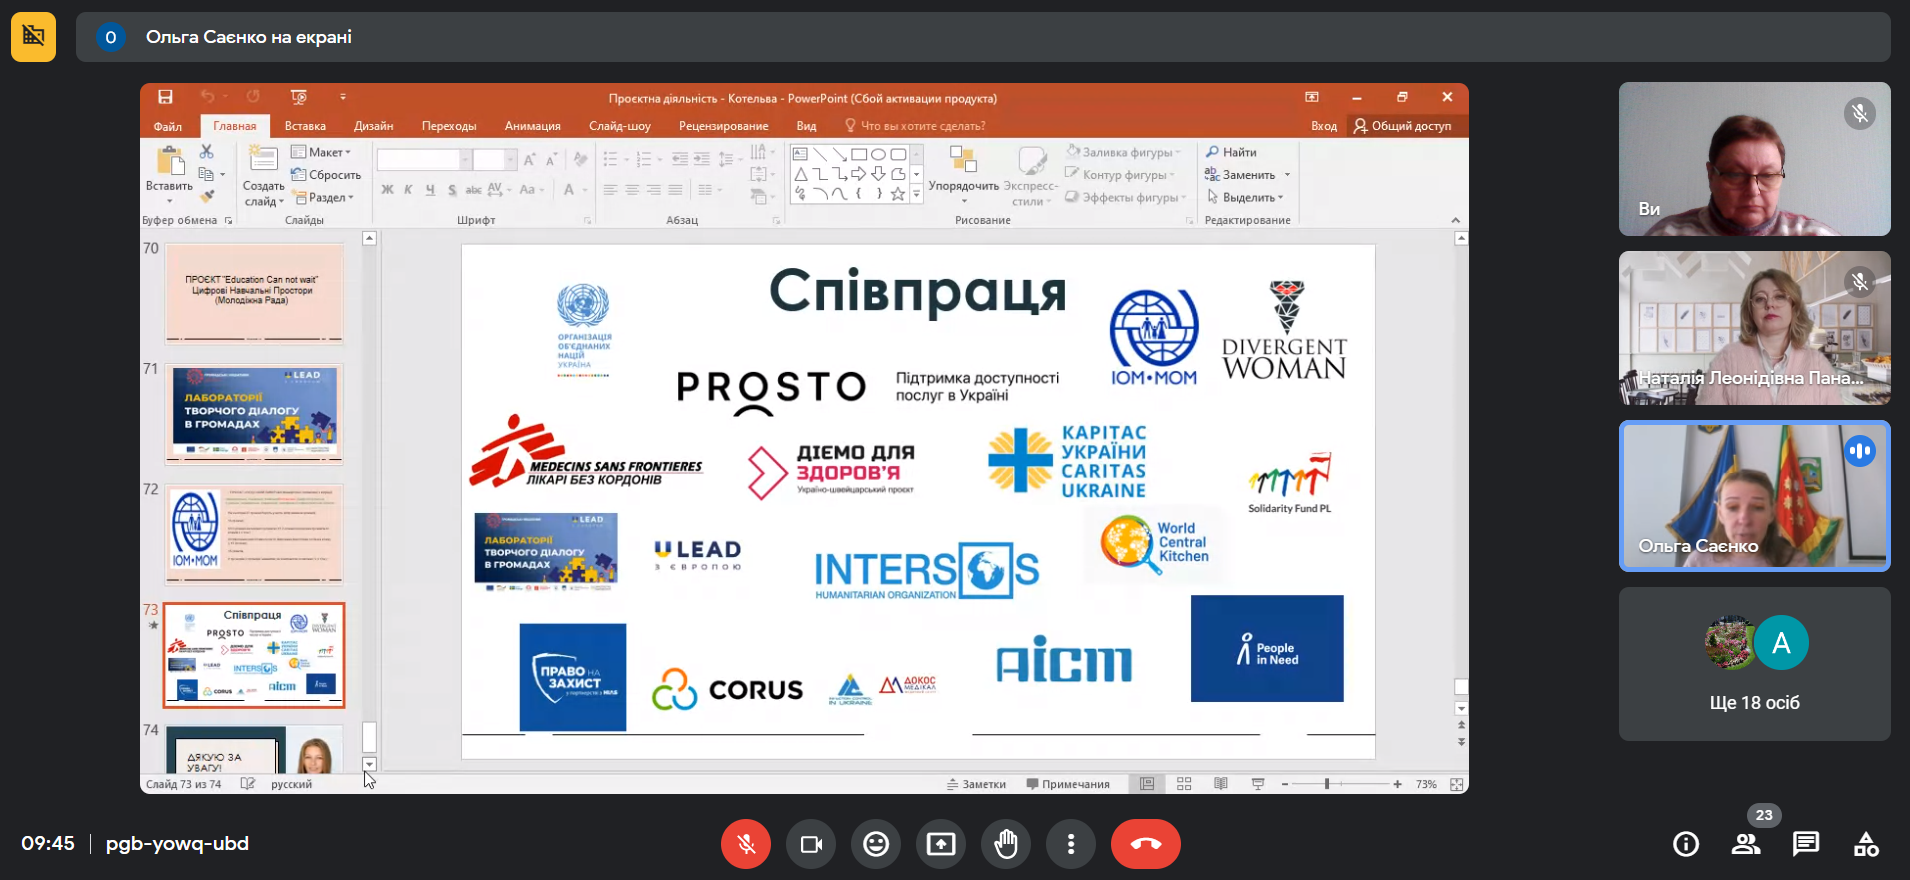1910x880 pixels.
Task: Click the Cut scissors icon
Action: (x=206, y=151)
